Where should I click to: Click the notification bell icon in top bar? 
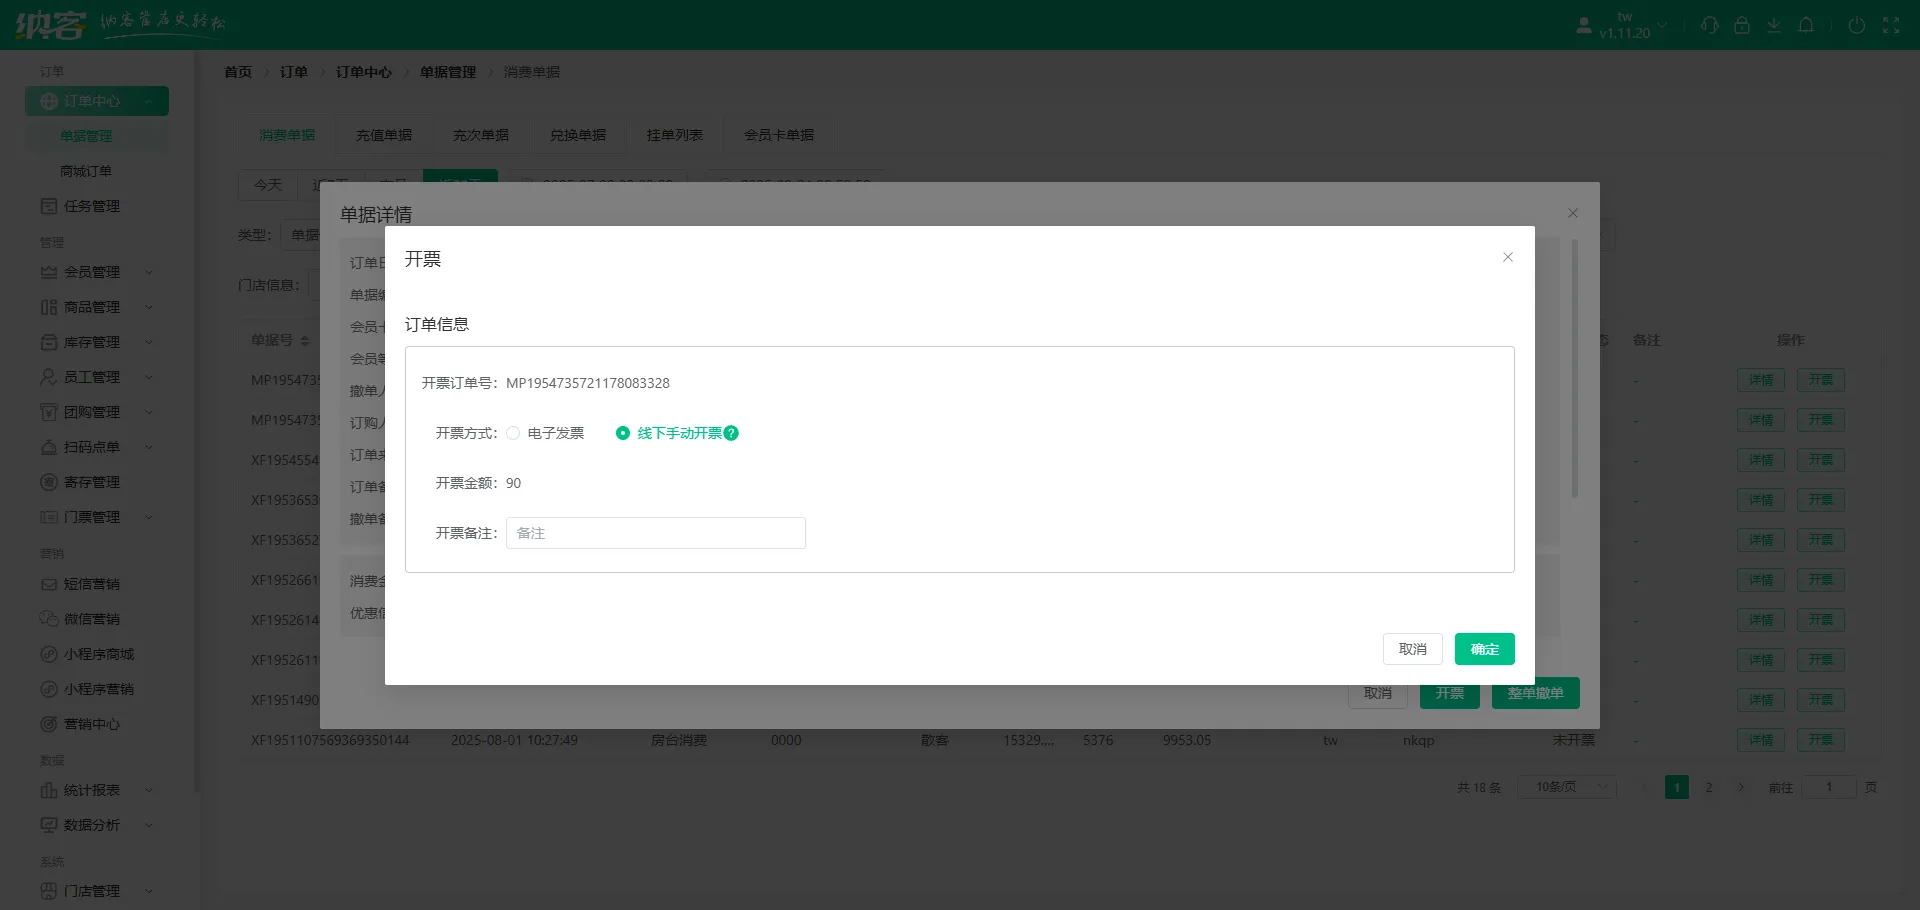point(1806,26)
